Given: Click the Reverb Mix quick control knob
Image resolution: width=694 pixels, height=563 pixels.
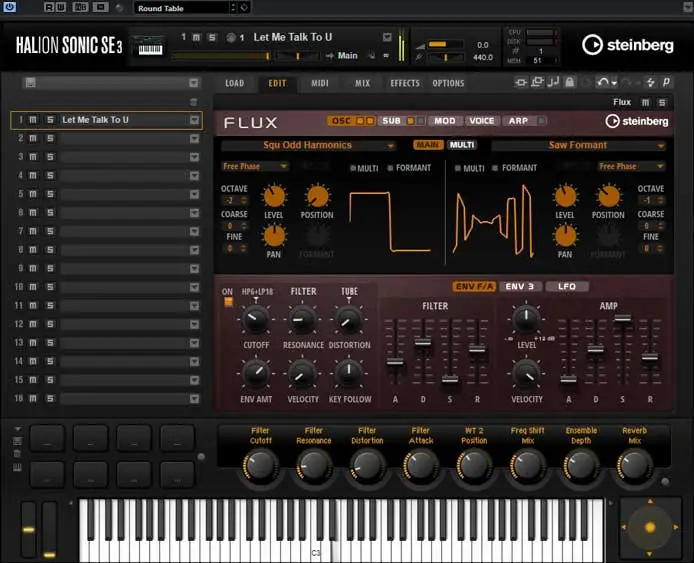Looking at the screenshot, I should (635, 464).
